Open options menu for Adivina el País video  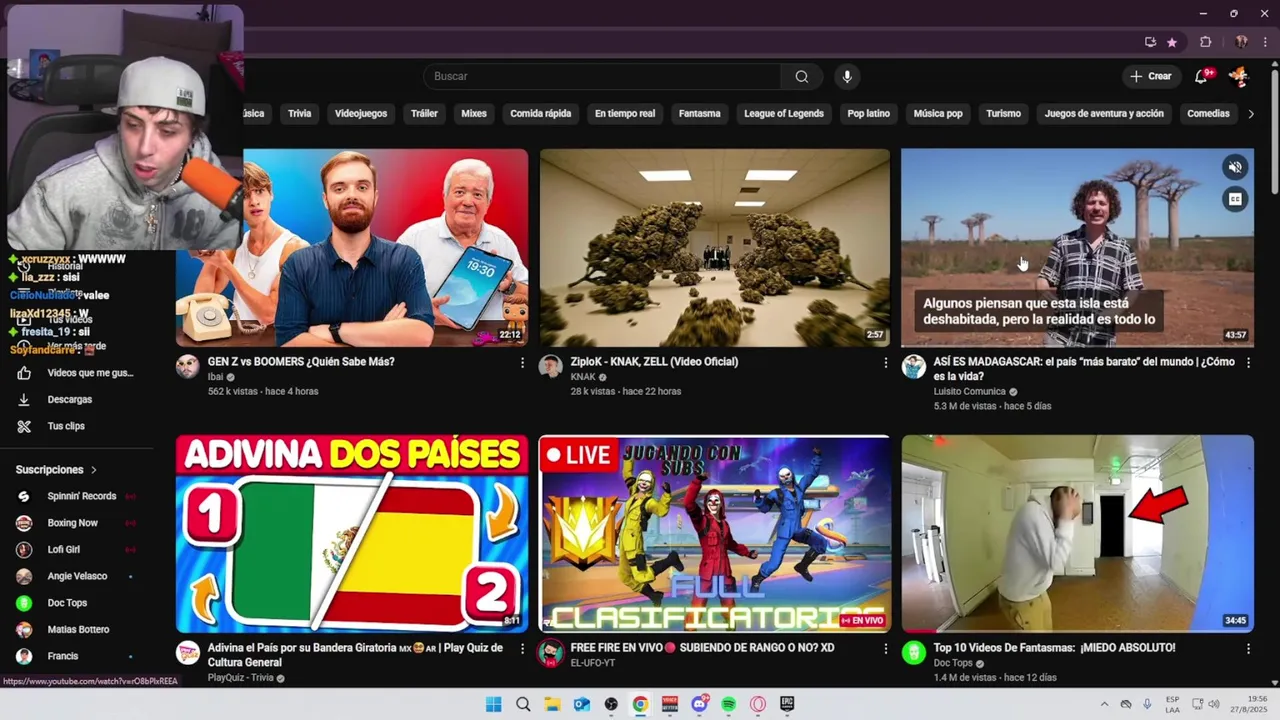[x=522, y=649]
